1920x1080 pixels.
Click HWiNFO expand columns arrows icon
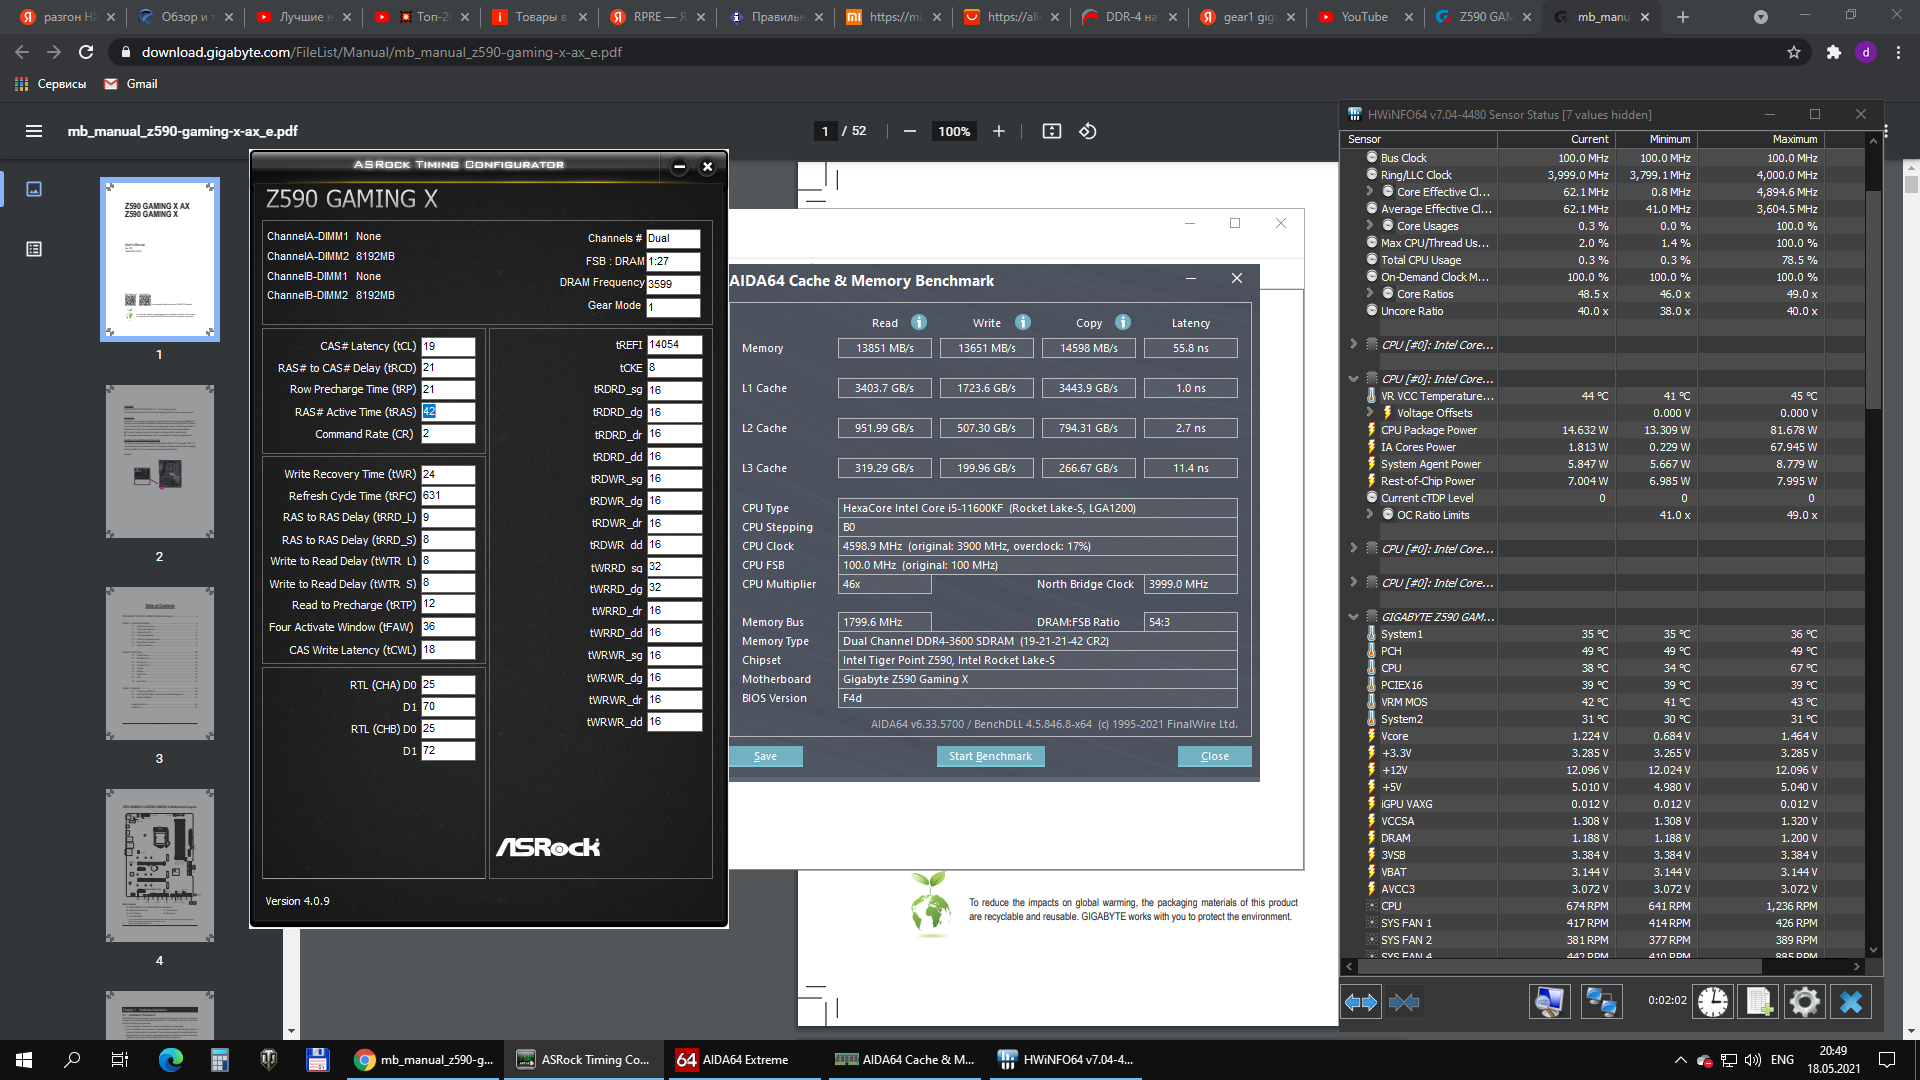coord(1361,1001)
